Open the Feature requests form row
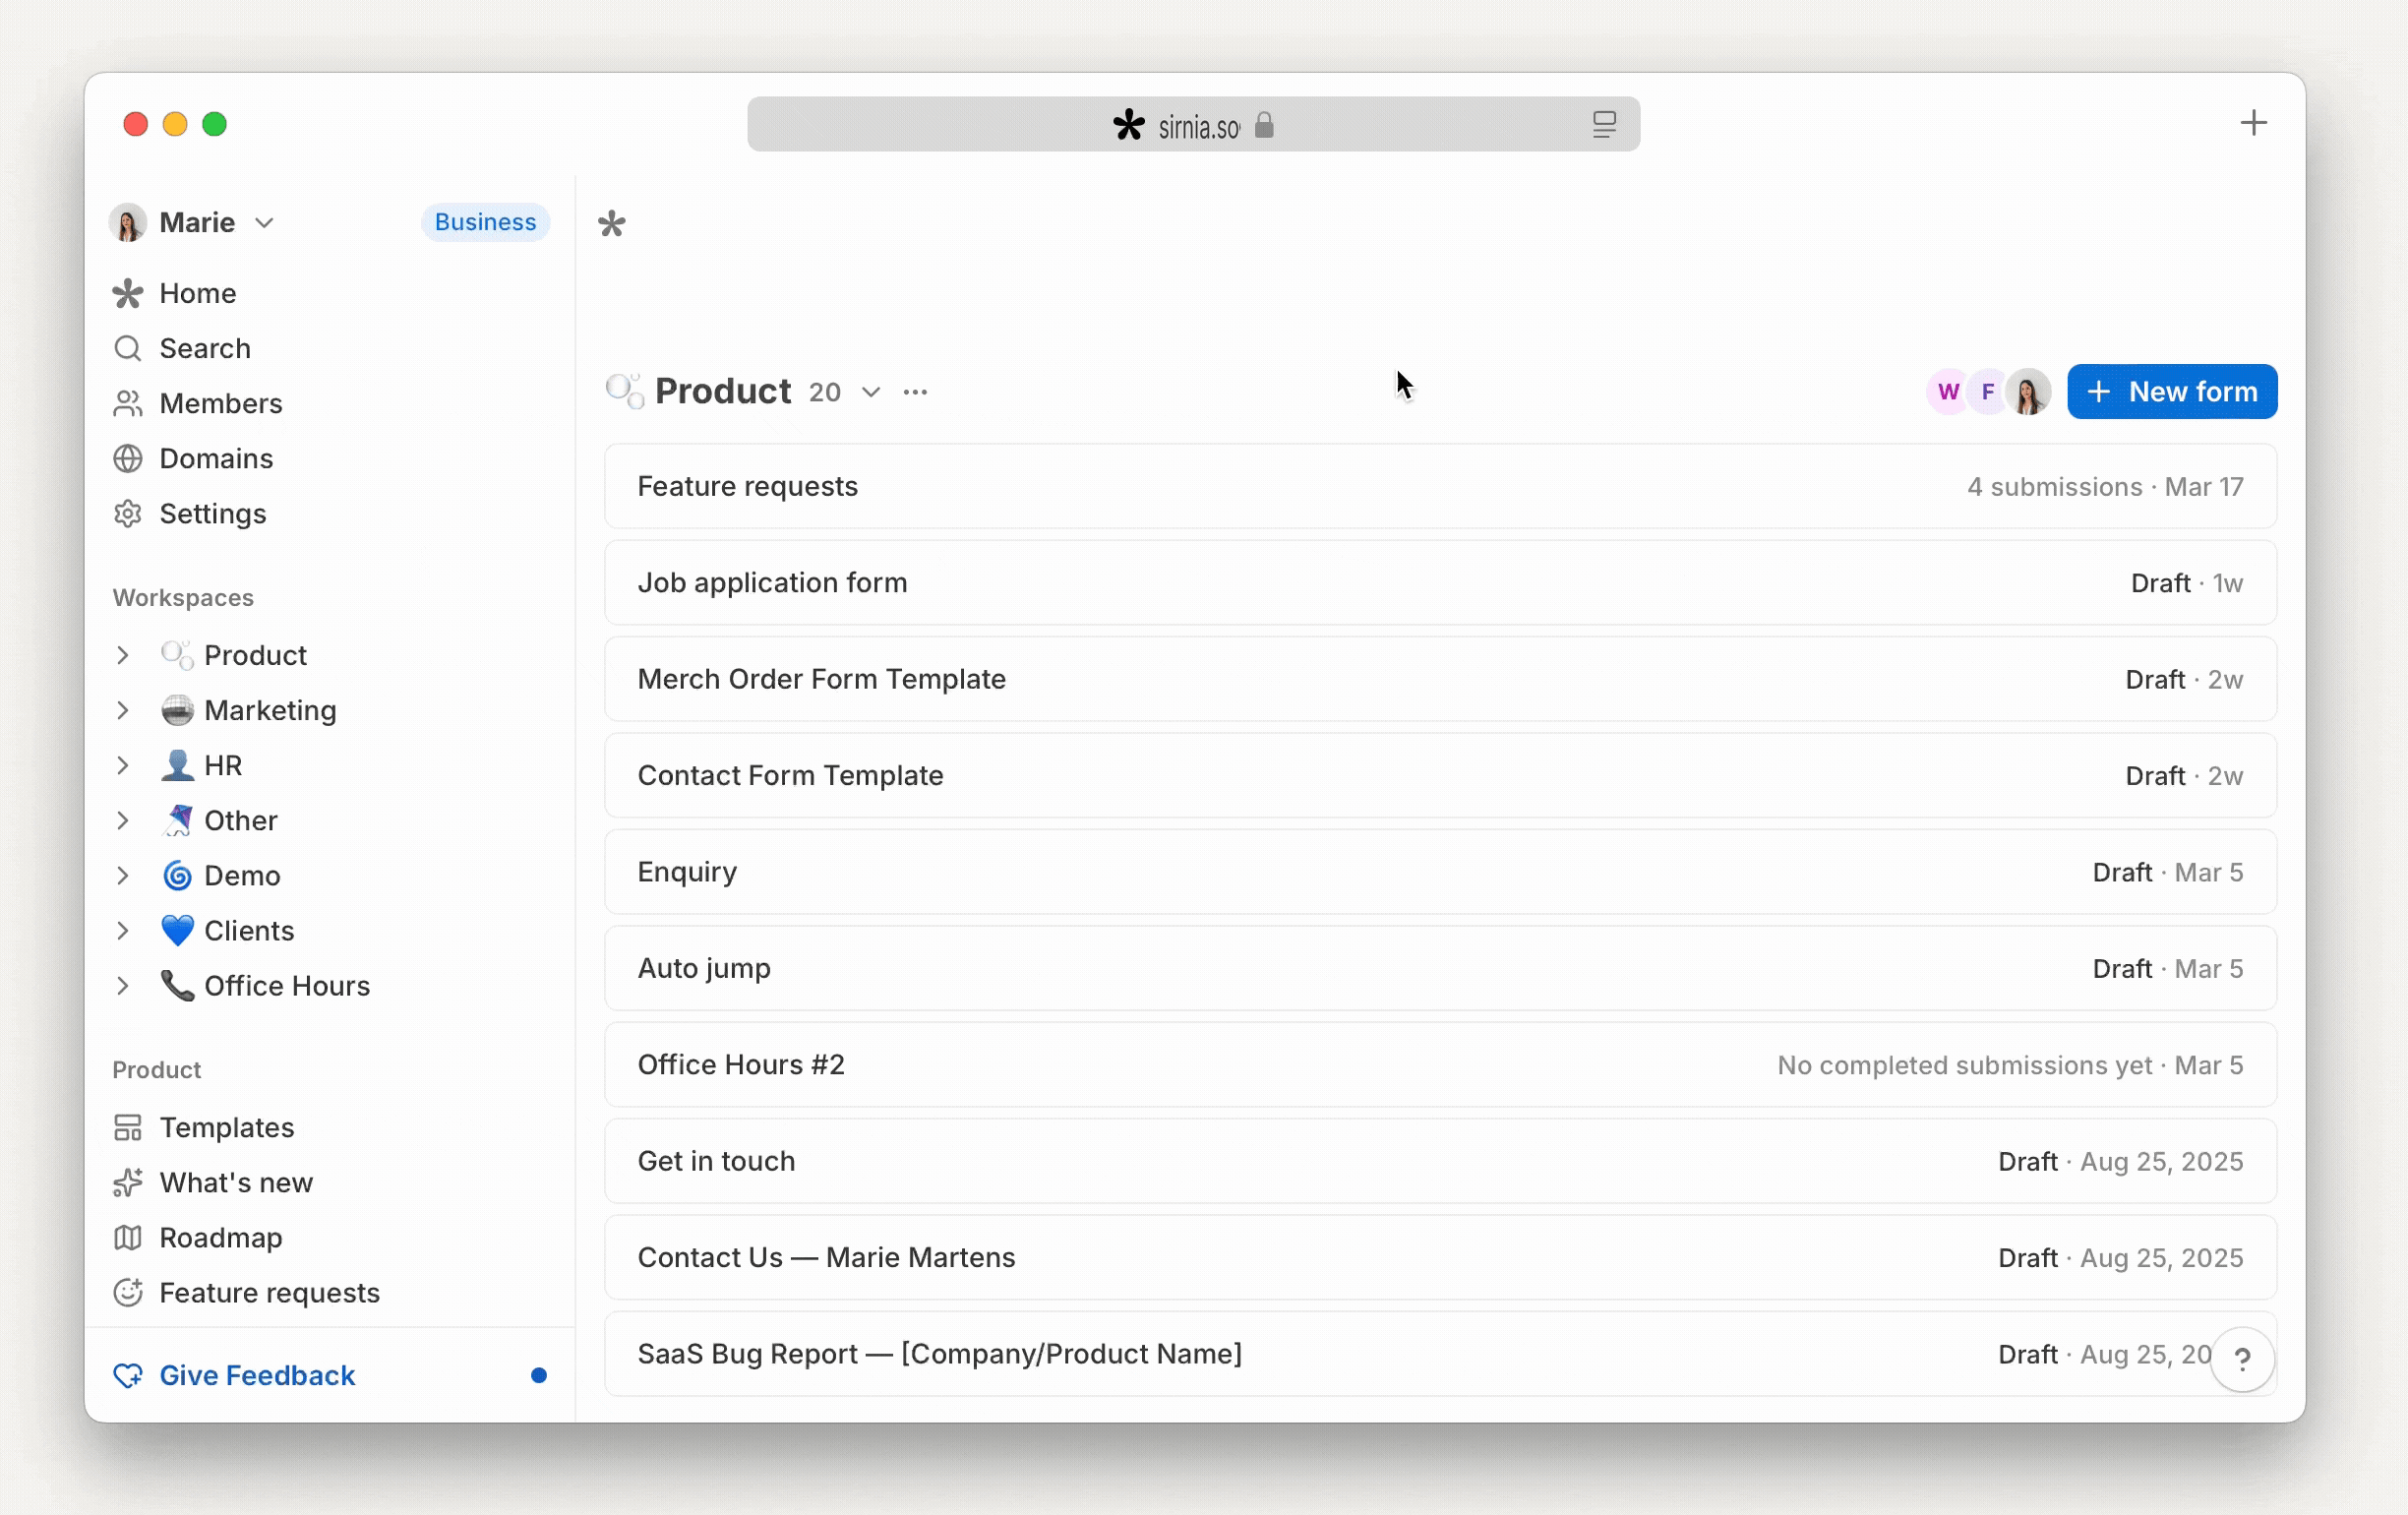2408x1515 pixels. [x=1440, y=486]
